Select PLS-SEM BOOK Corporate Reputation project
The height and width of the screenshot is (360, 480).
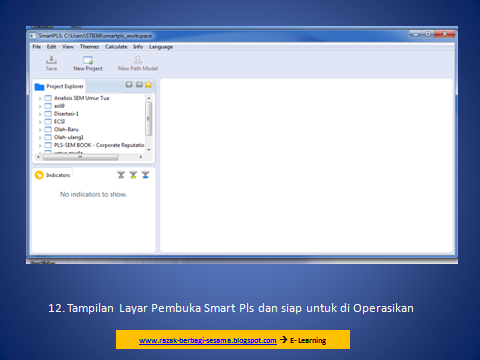coord(99,145)
